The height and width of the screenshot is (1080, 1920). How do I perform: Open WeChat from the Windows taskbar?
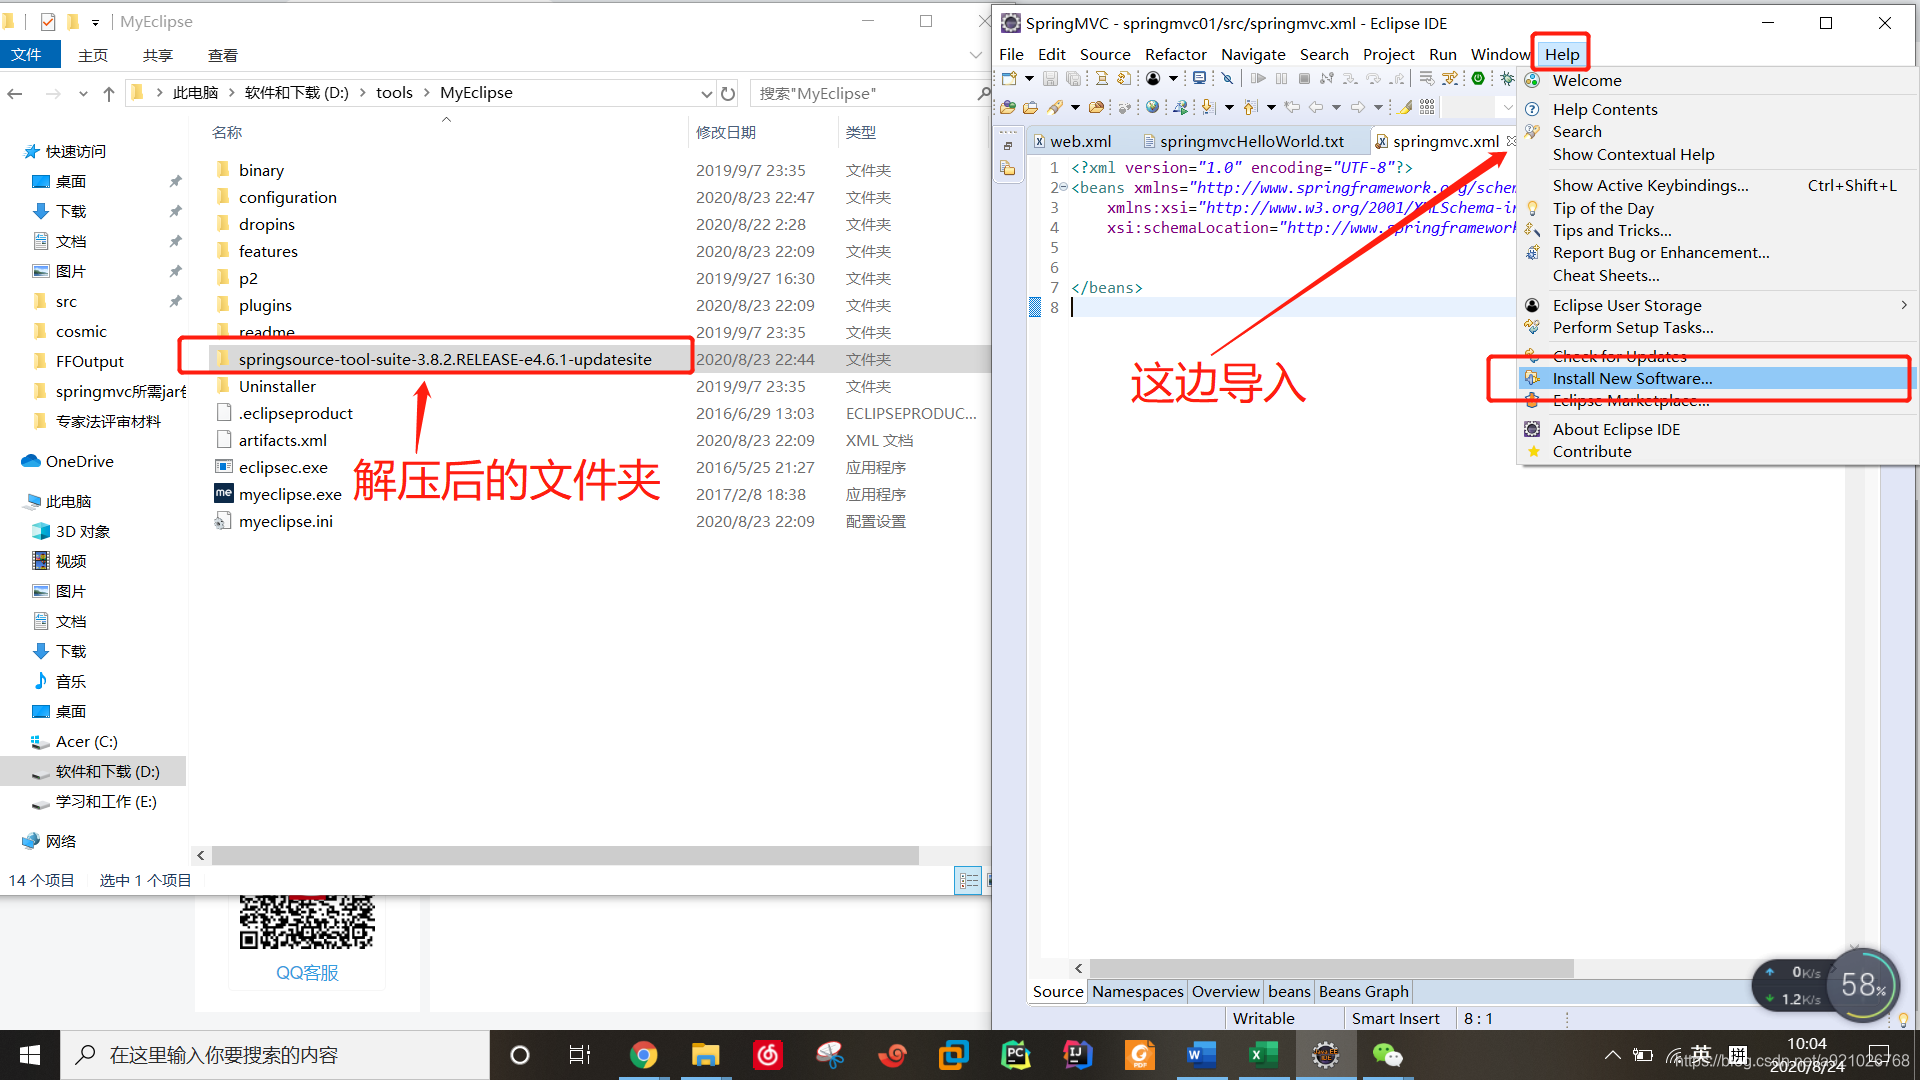pos(1387,1055)
